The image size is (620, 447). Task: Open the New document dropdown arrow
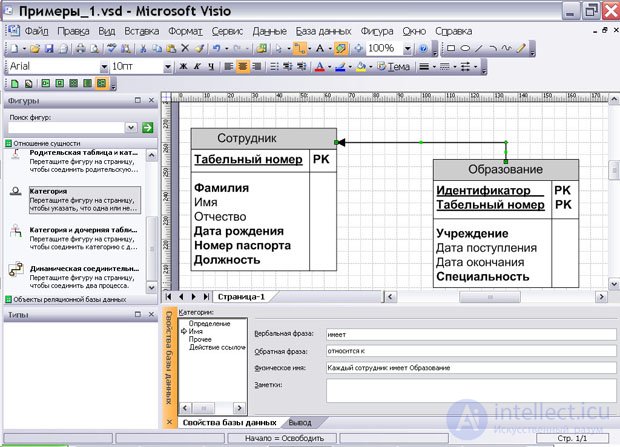(24, 49)
